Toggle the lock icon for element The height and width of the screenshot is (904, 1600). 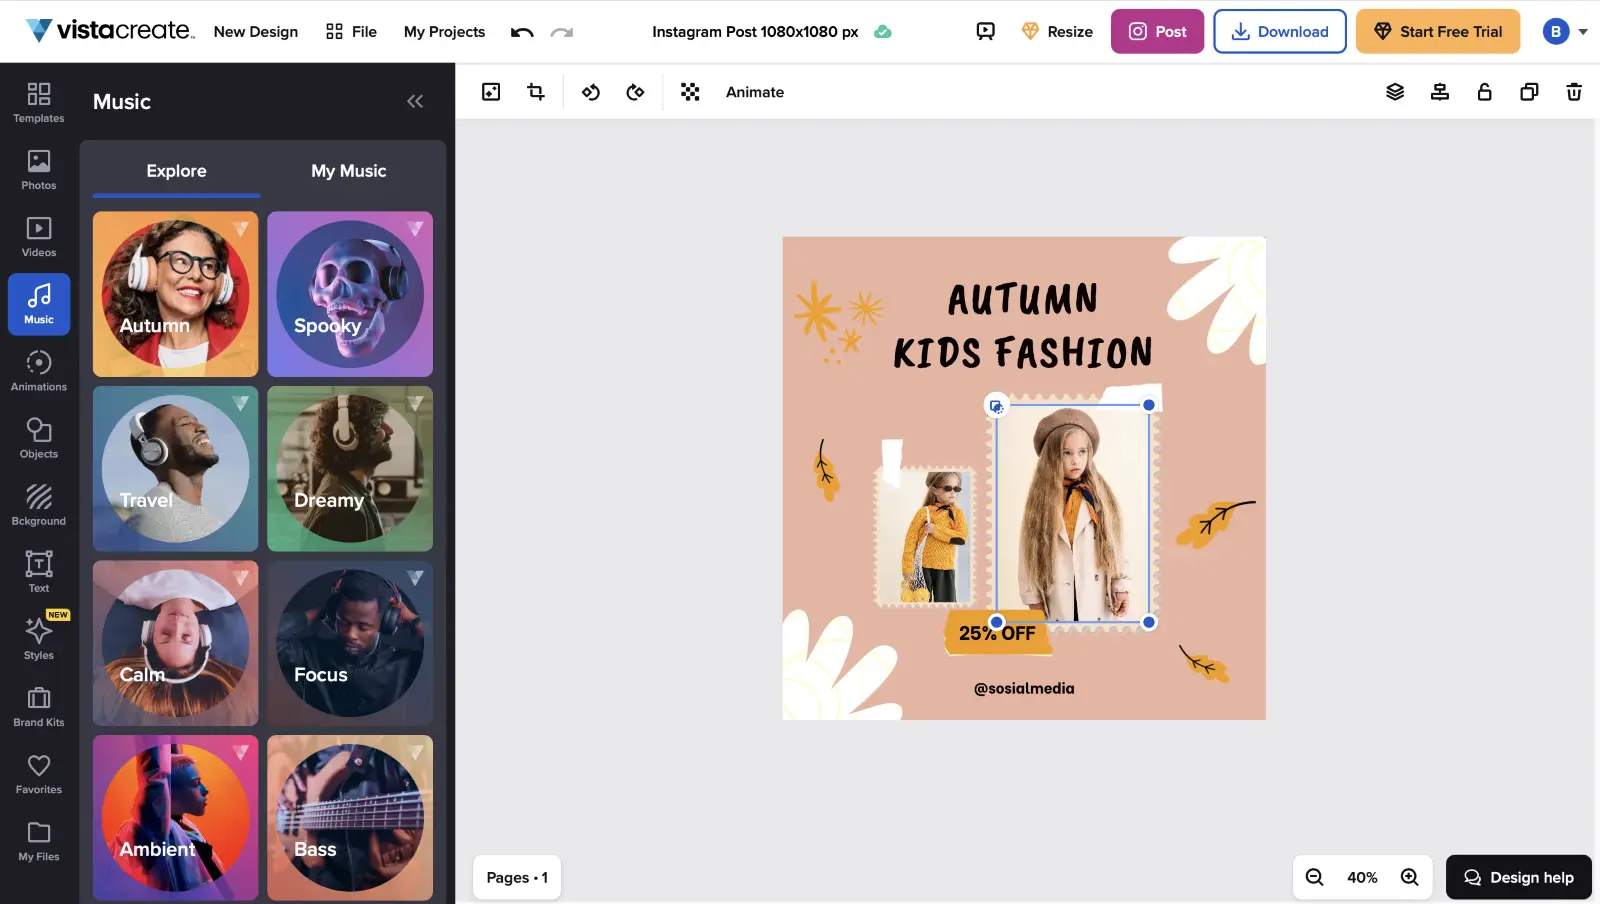pos(1485,92)
